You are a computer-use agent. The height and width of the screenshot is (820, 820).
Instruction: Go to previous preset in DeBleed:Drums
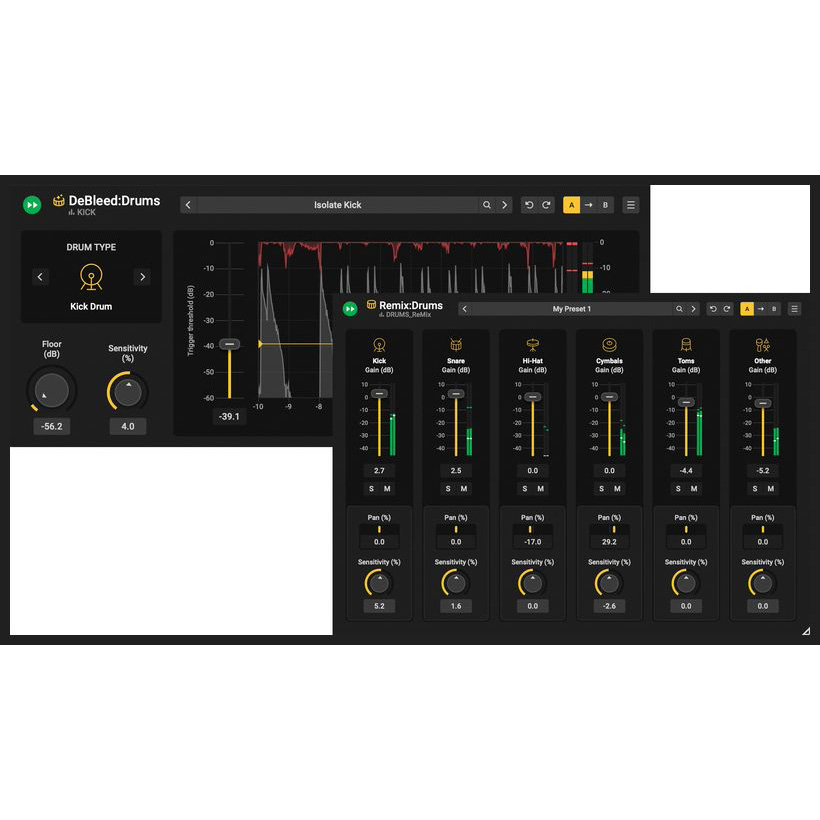tap(188, 205)
